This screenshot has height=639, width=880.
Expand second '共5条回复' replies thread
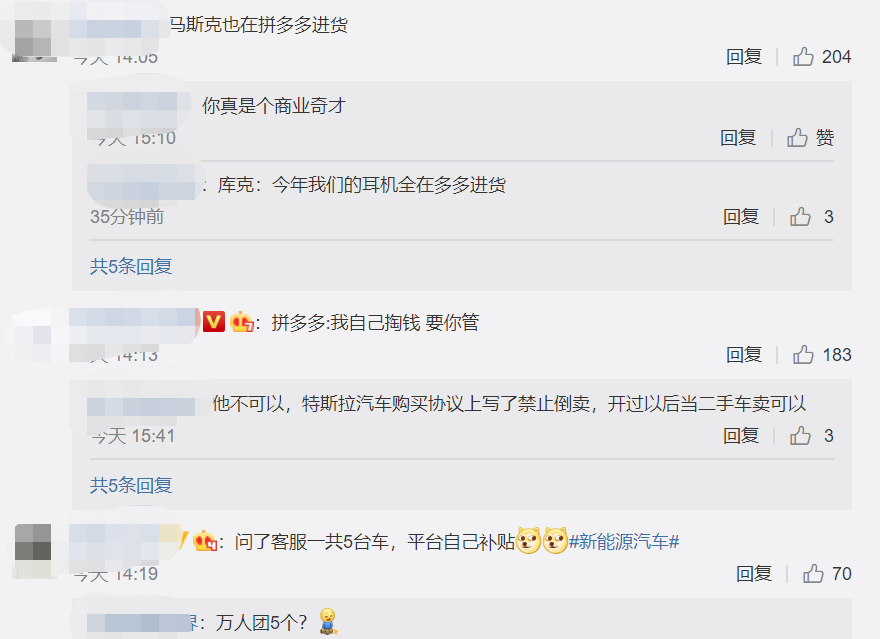point(131,485)
